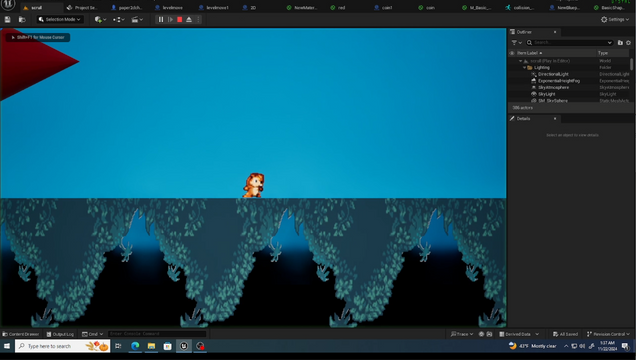Viewport: 636px width, 360px height.
Task: Open File Explorer from the taskbar
Action: coord(151,346)
